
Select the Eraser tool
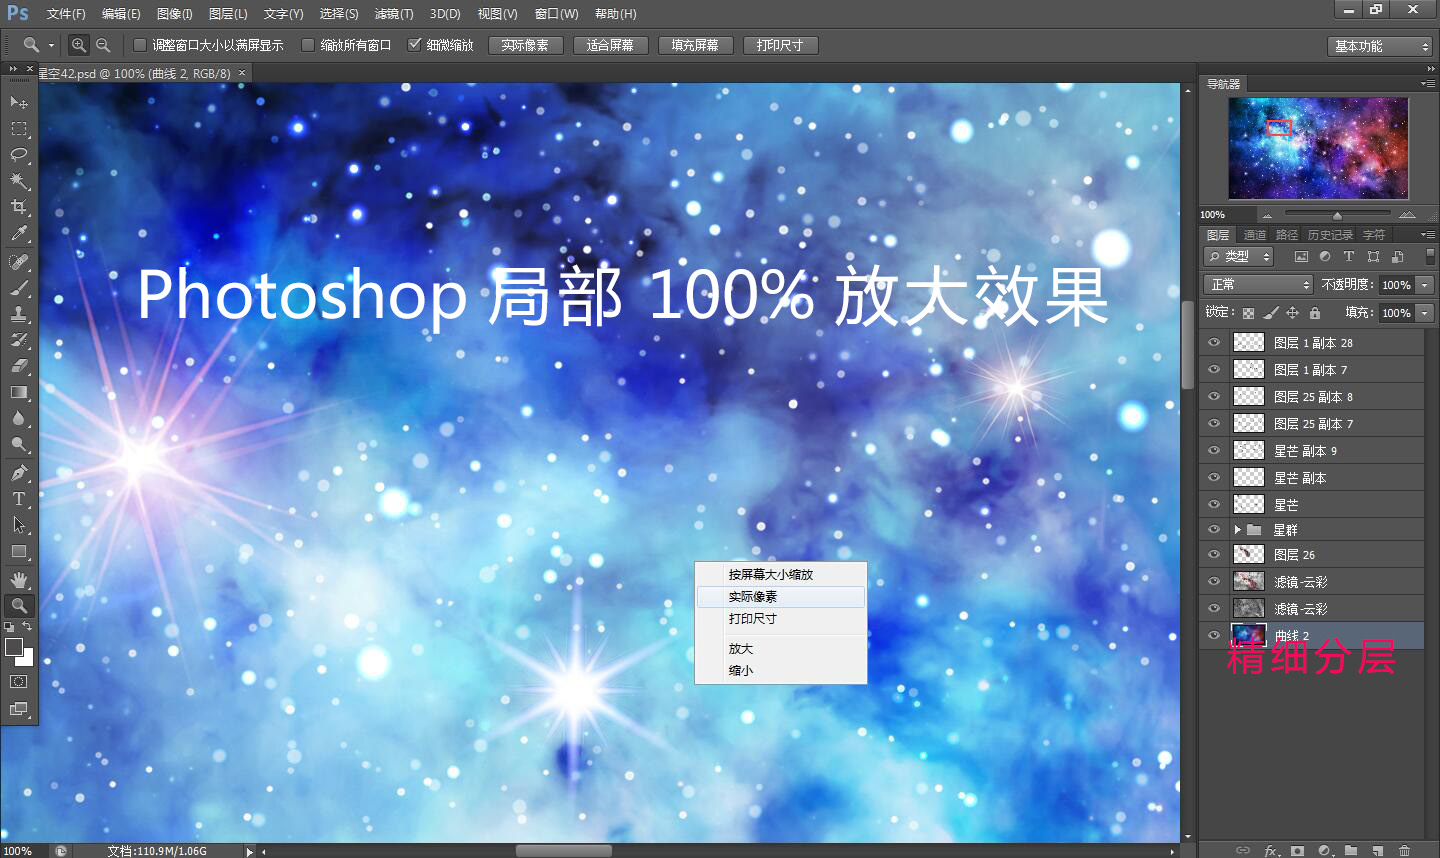click(x=19, y=366)
